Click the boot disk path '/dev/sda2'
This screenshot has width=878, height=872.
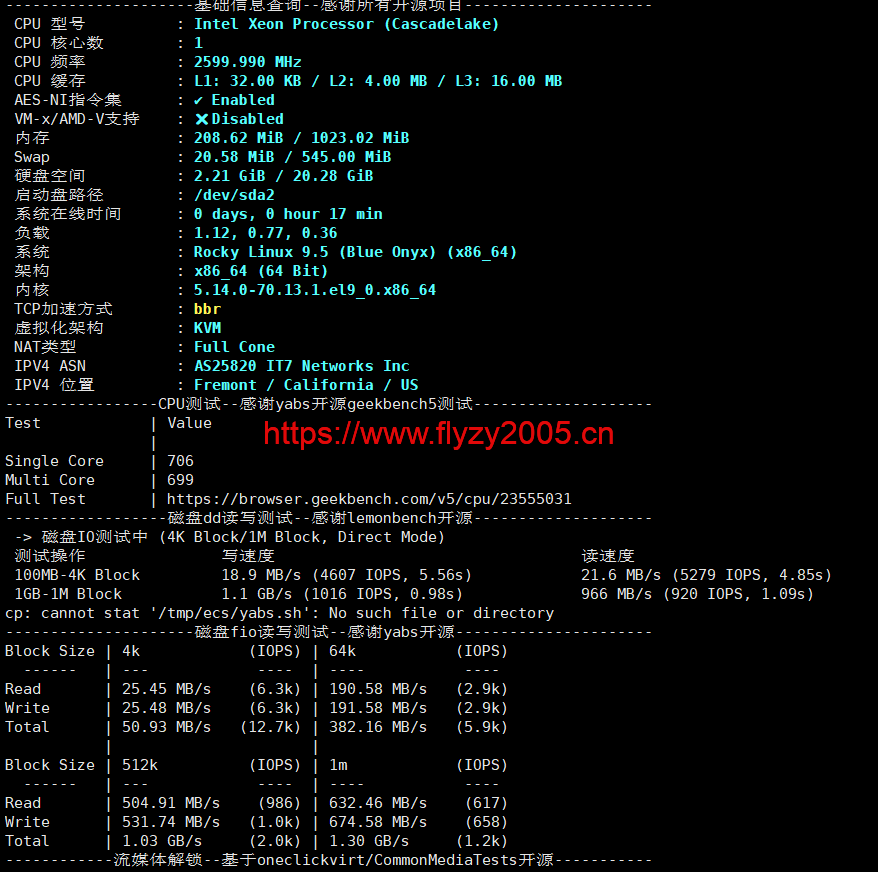coord(234,195)
